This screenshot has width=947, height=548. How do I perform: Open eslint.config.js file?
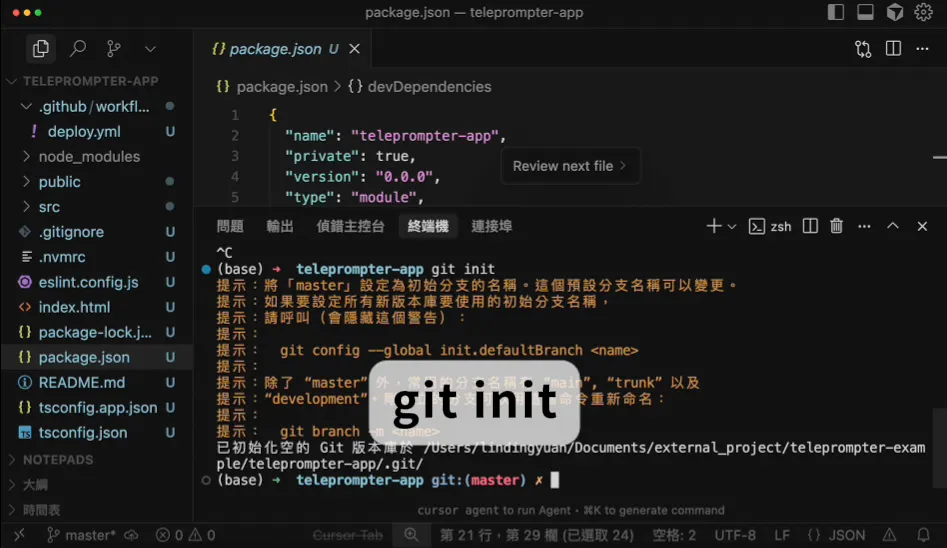(88, 282)
